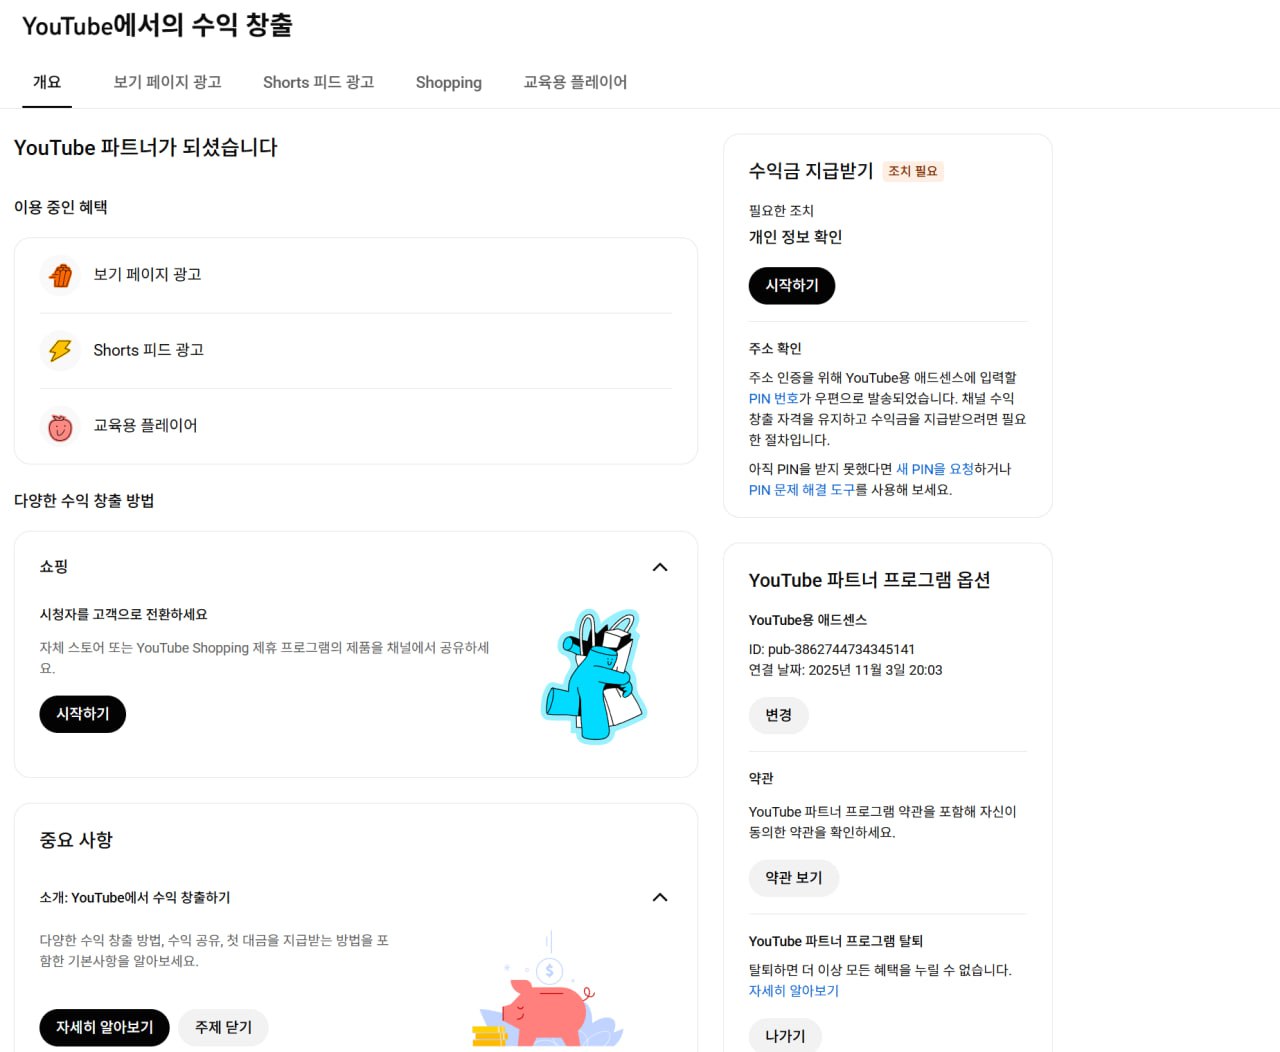
Task: Click the blue shopping bags illustration
Action: click(x=595, y=677)
